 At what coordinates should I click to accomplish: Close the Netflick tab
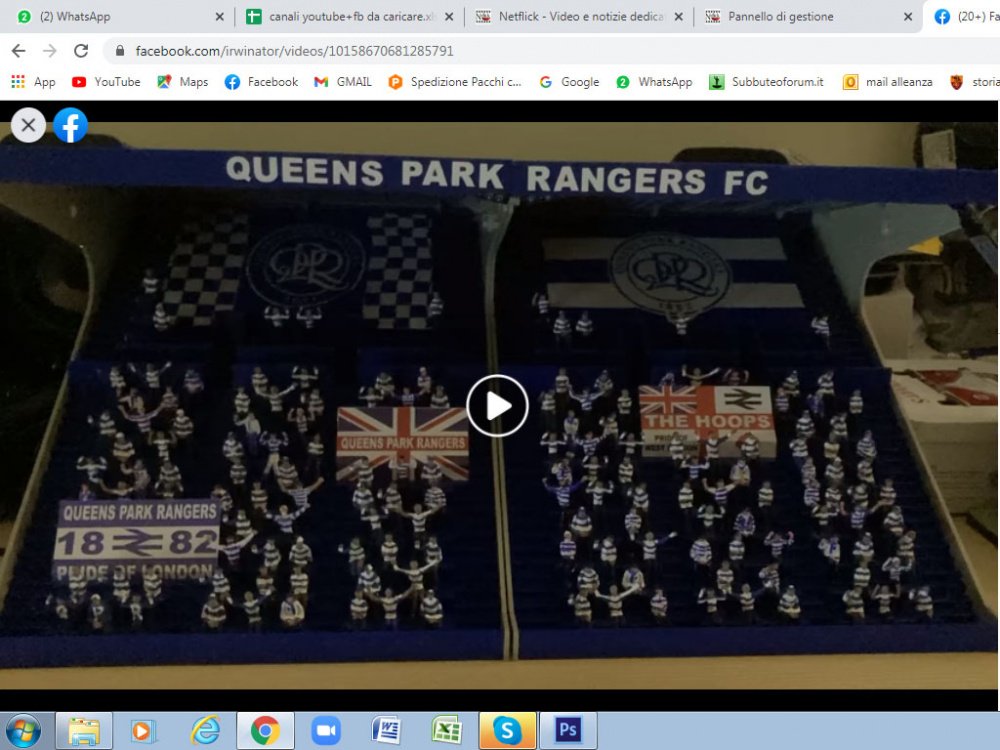(x=679, y=17)
